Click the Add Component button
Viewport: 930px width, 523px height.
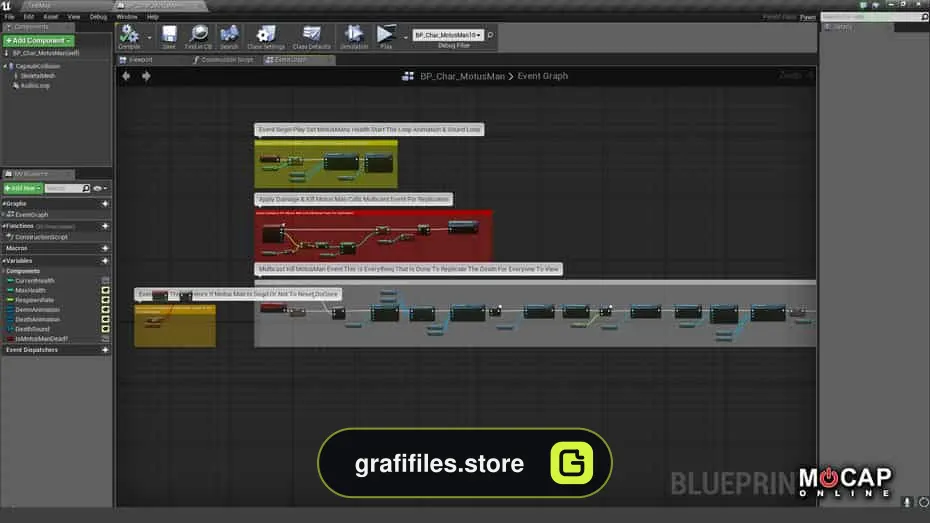coord(39,40)
